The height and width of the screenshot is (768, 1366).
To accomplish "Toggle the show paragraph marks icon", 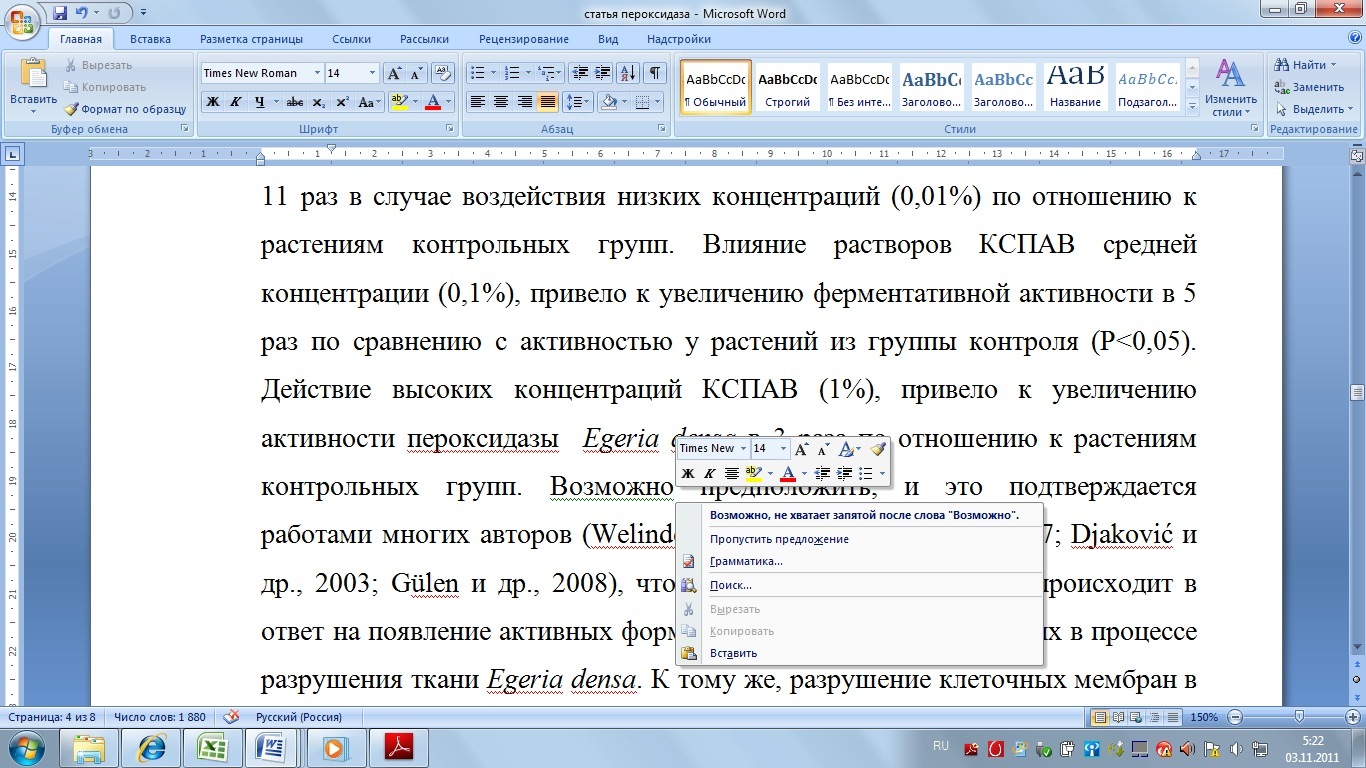I will pos(654,73).
